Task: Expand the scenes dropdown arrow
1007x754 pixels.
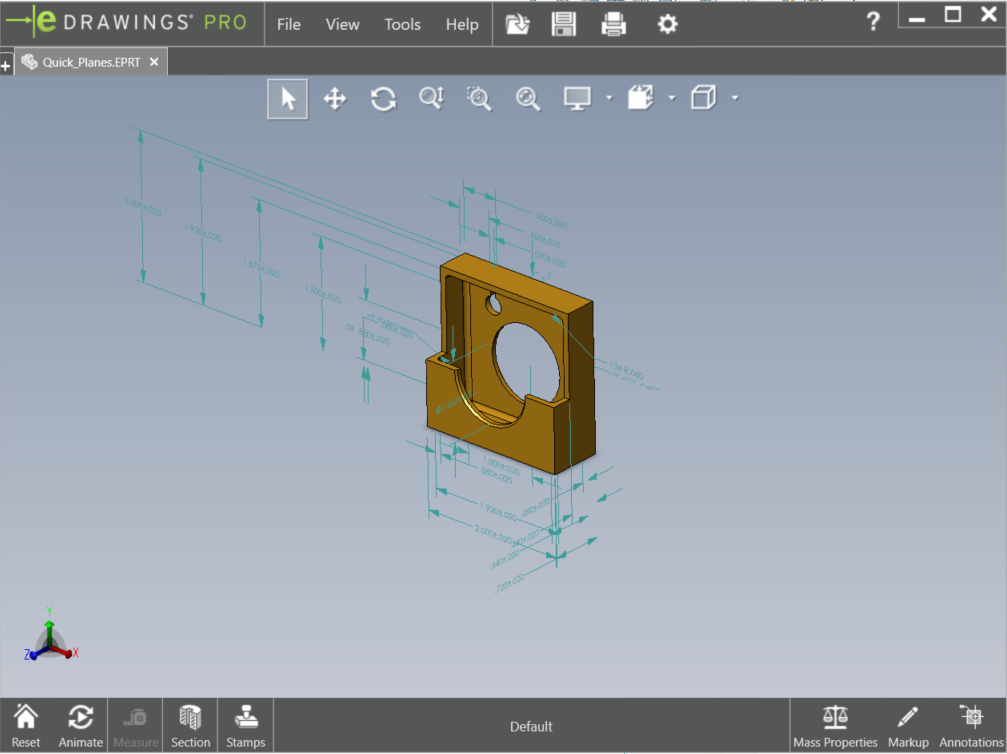Action: pos(672,98)
